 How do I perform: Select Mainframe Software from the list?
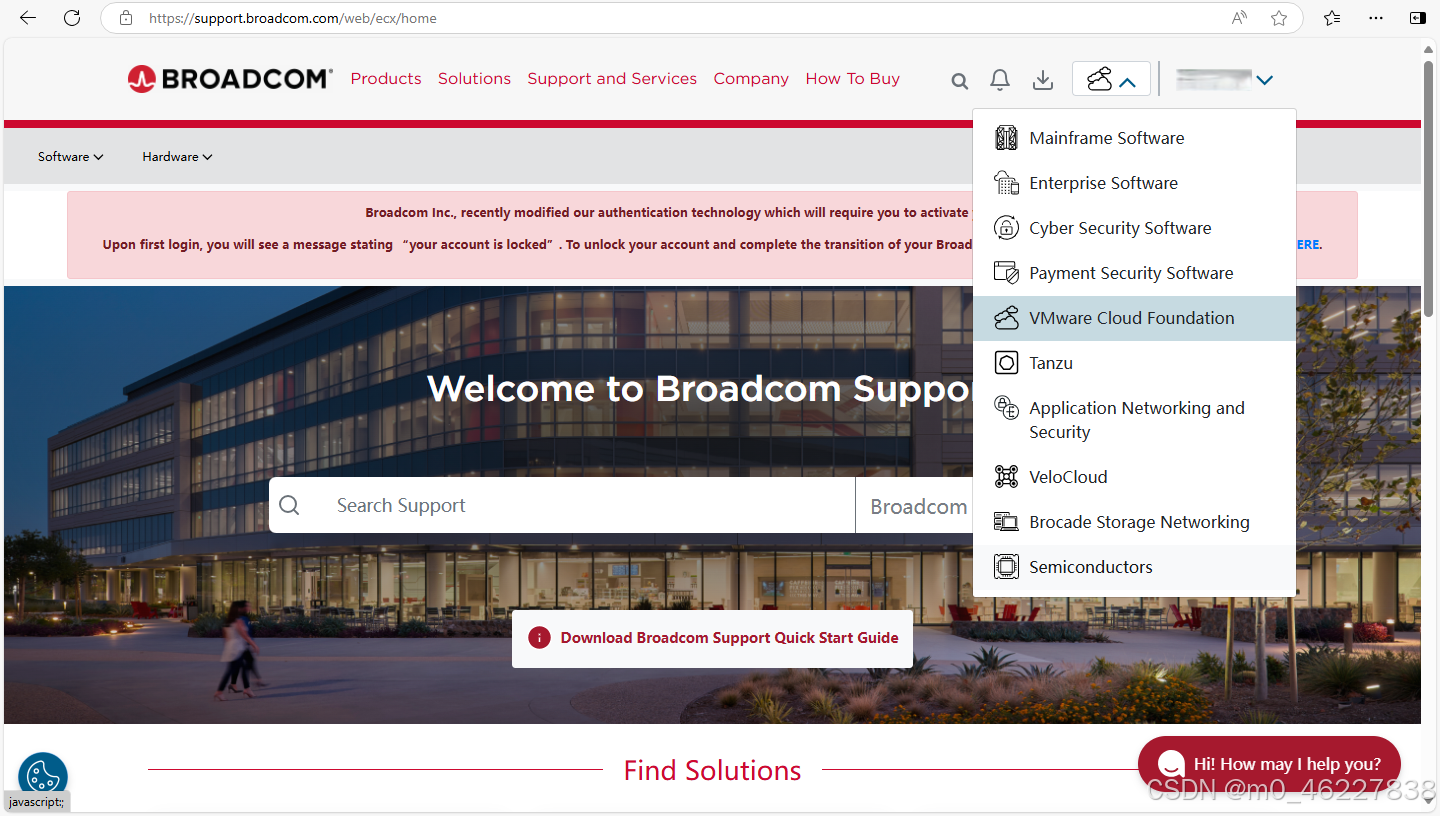coord(1134,138)
